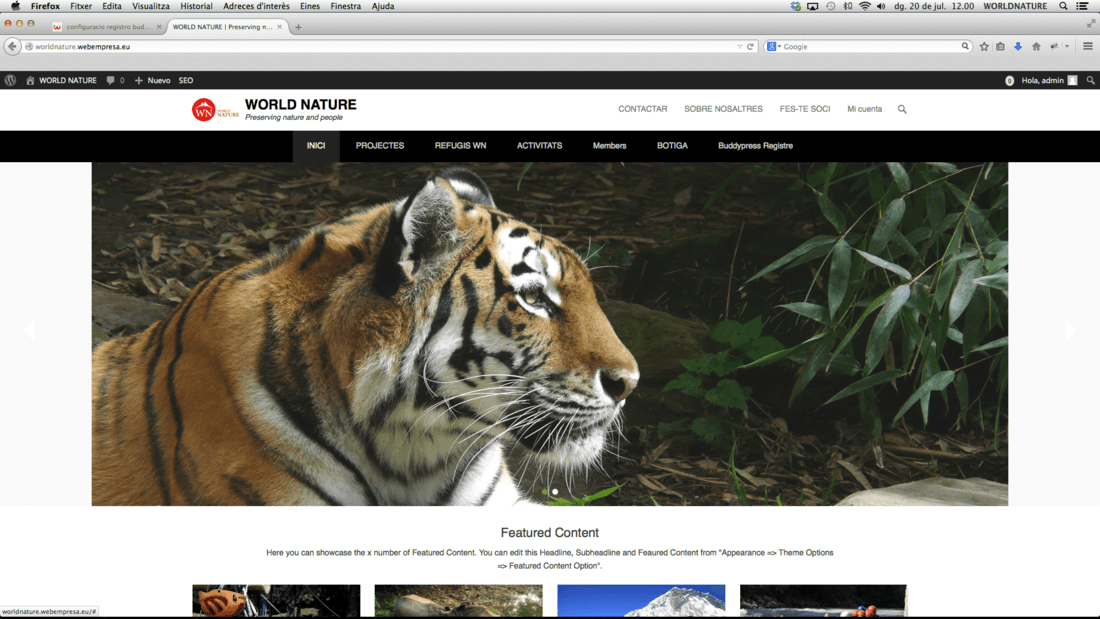
Task: Open bookmarks list icon in toolbar
Action: point(1000,46)
